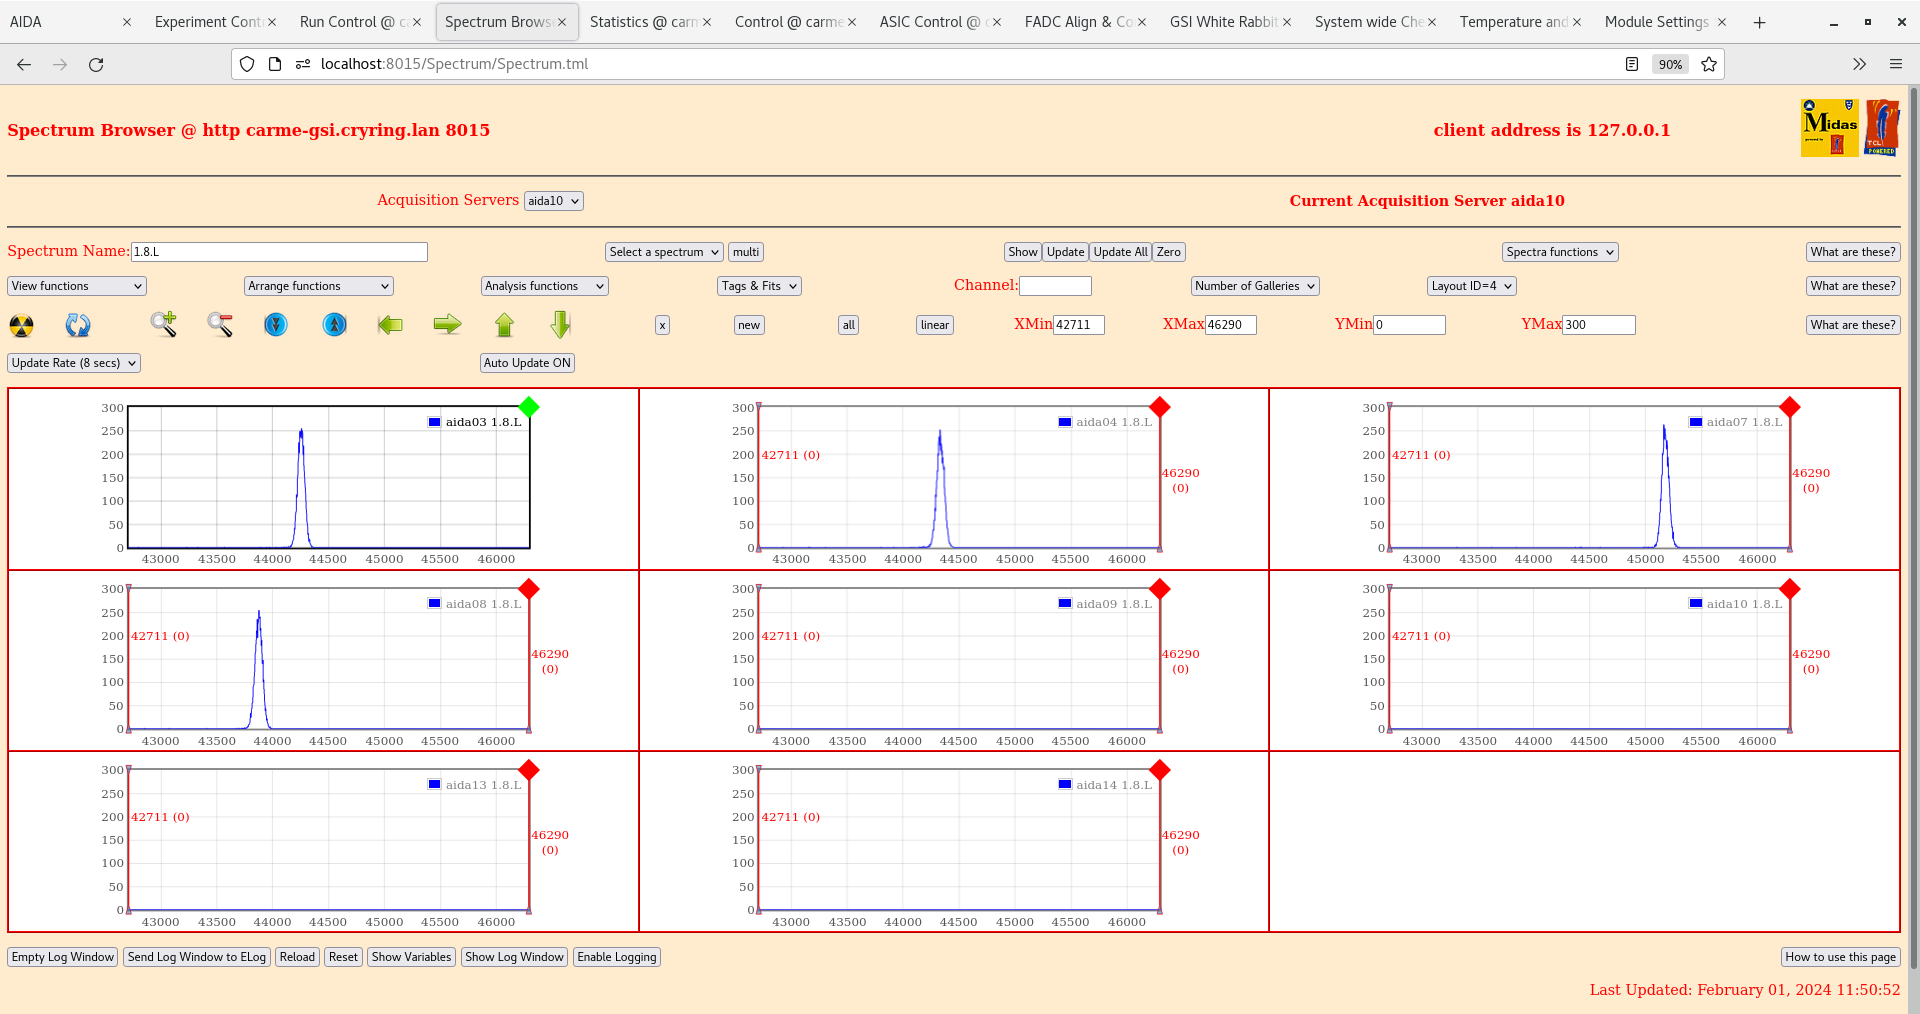Image resolution: width=1920 pixels, height=1014 pixels.
Task: Toggle Auto Update off
Action: [527, 363]
